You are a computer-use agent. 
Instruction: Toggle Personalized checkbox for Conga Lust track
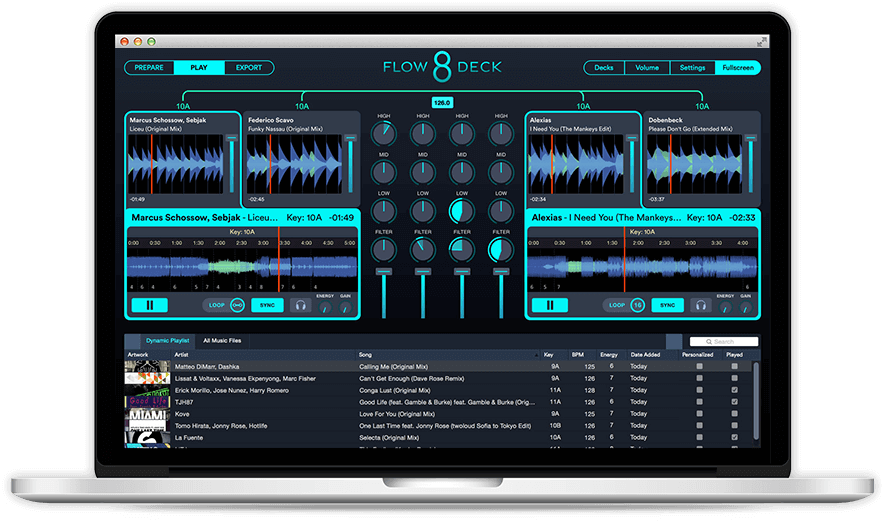699,390
